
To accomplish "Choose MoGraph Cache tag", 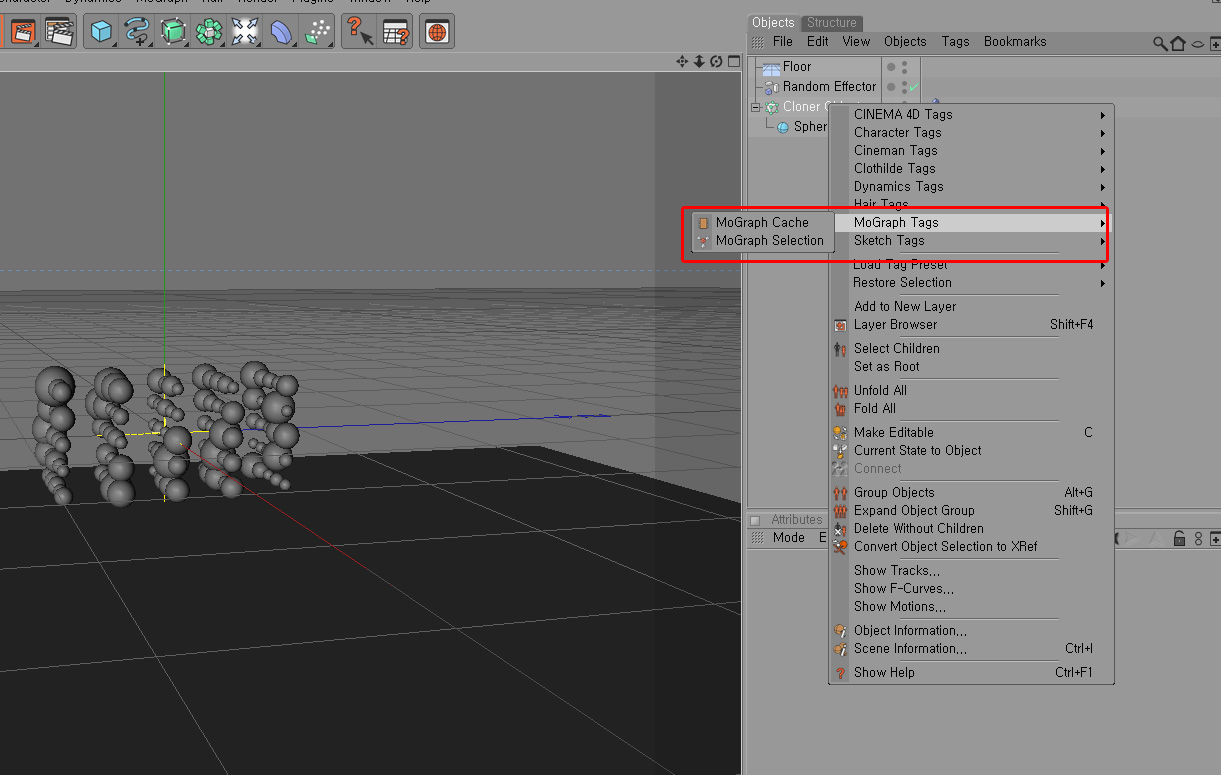I will pos(762,222).
